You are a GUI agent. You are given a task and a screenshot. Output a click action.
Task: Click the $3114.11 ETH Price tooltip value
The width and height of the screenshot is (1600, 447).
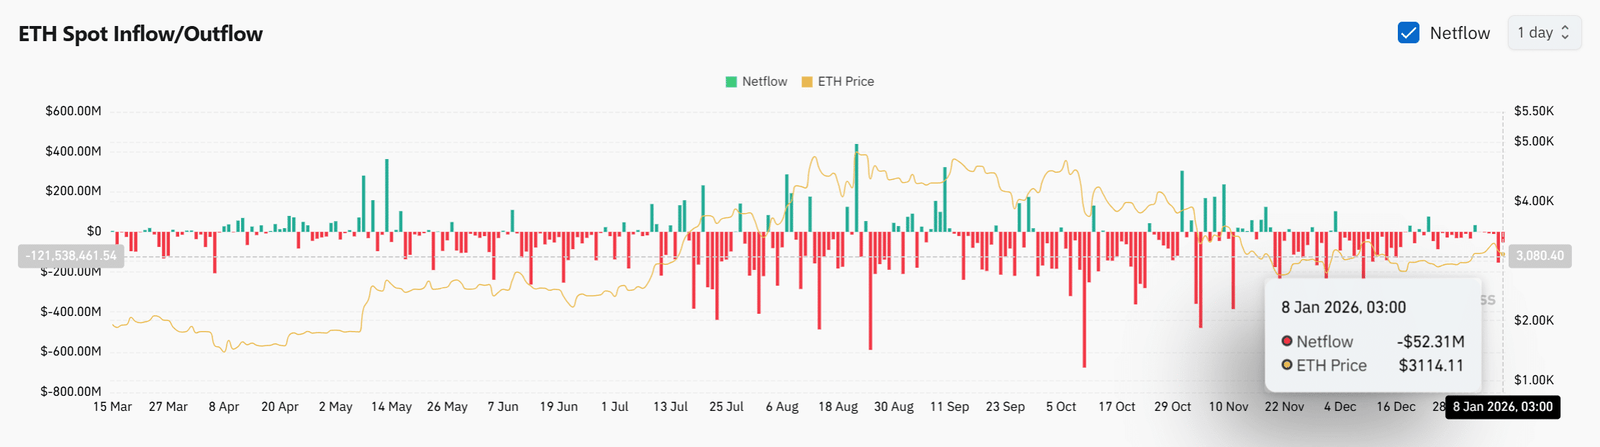click(x=1430, y=366)
